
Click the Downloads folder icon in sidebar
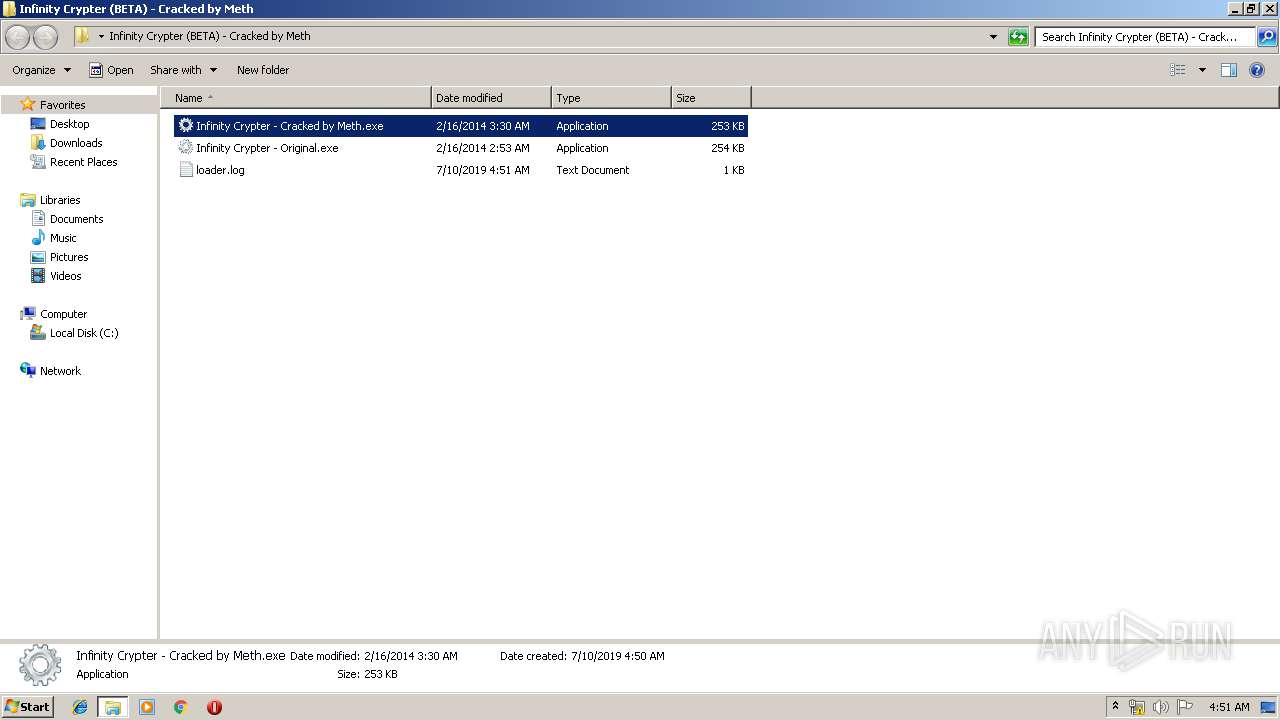38,143
